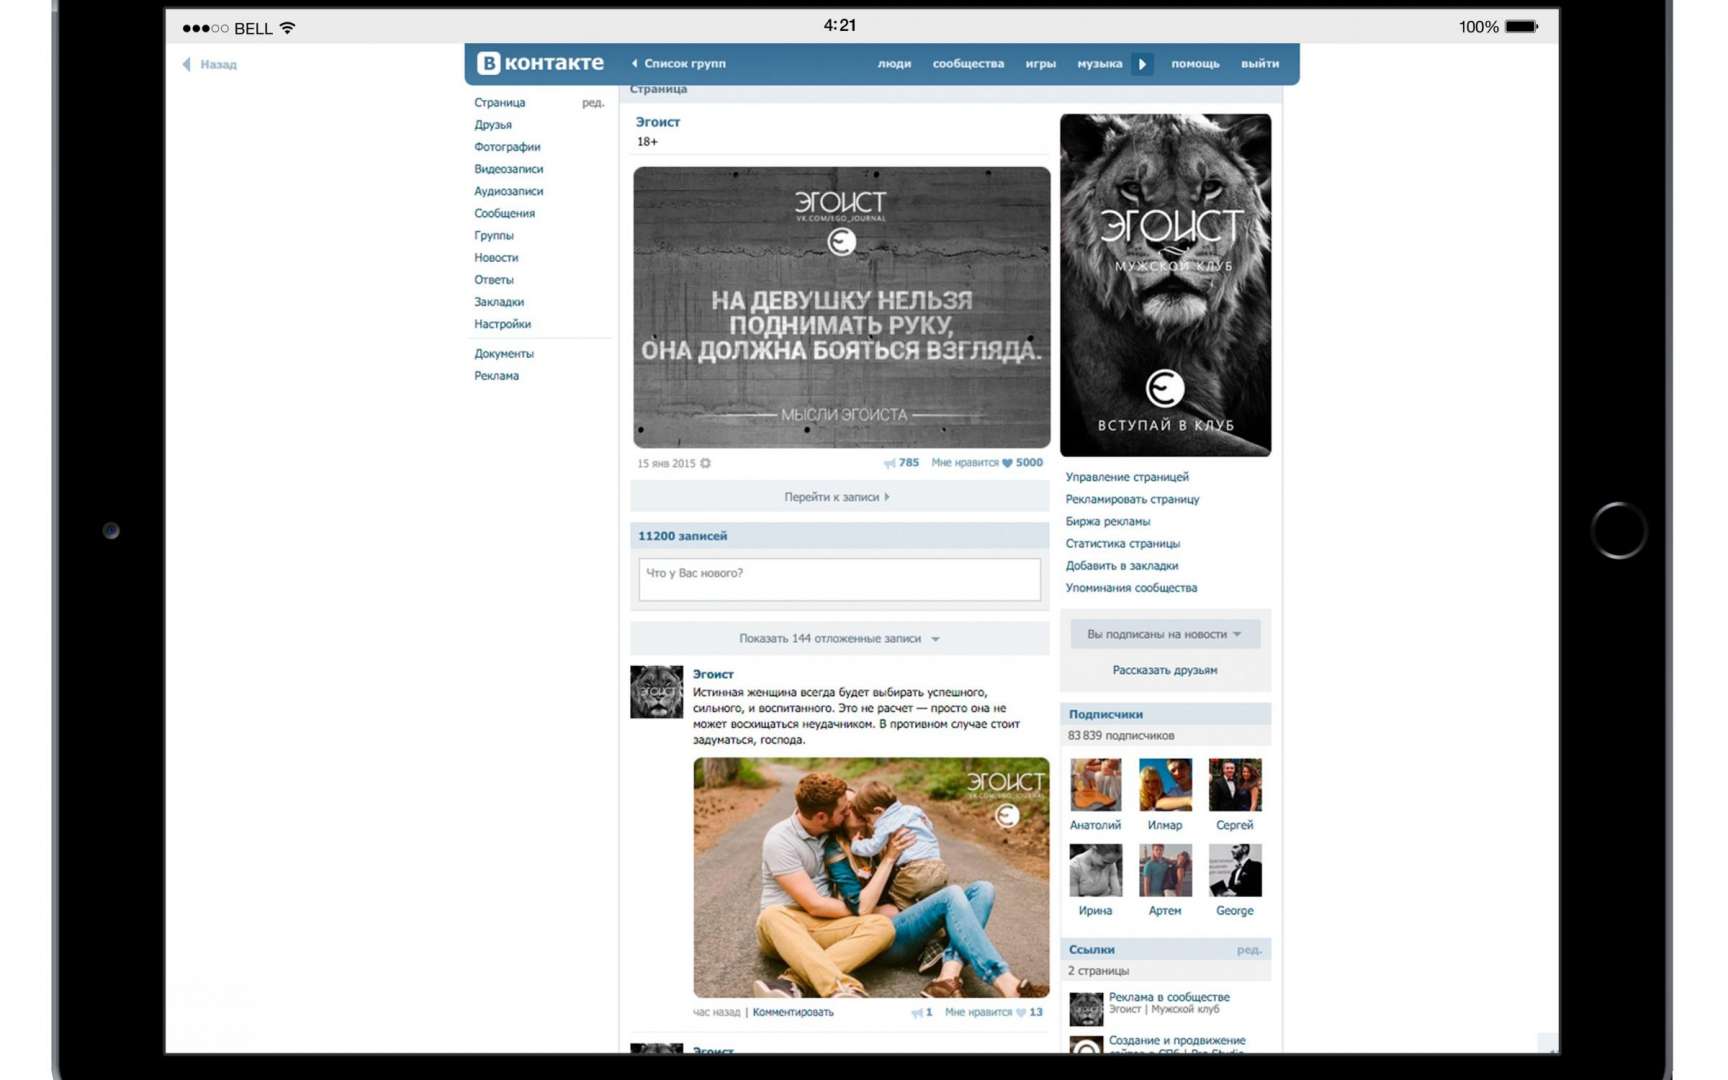
Task: Open Ответы in the sidebar
Action: click(x=494, y=279)
